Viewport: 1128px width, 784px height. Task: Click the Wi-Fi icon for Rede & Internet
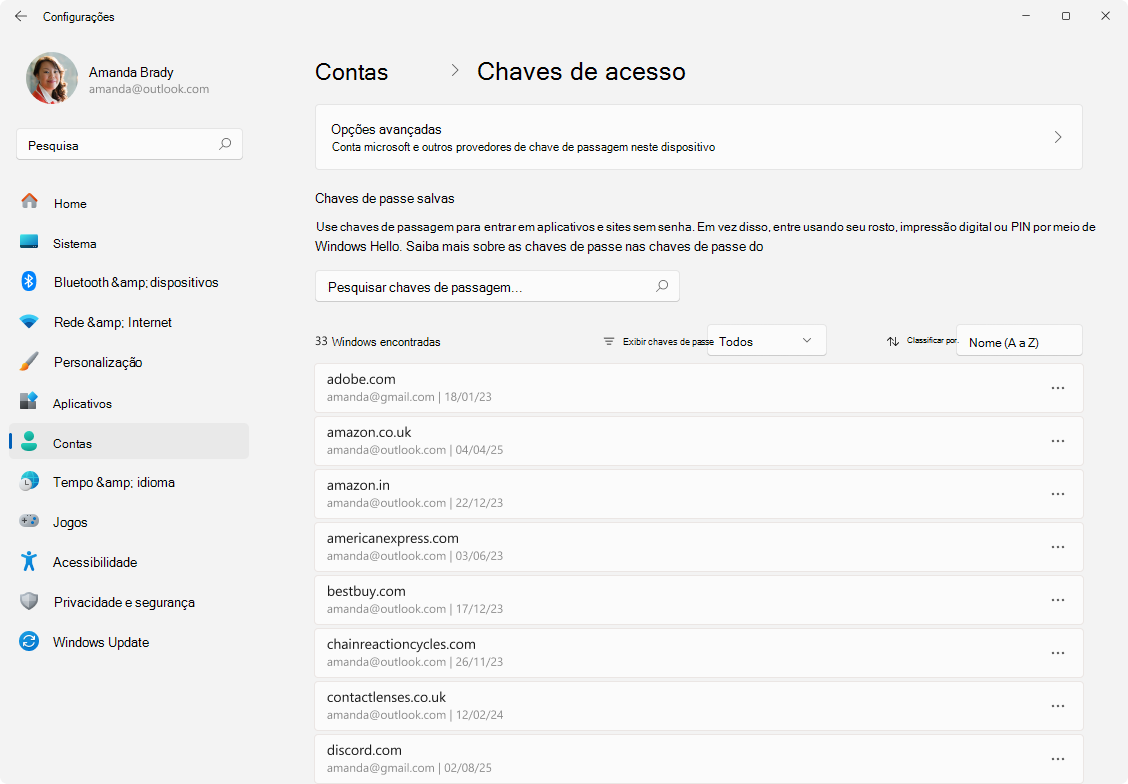(29, 322)
